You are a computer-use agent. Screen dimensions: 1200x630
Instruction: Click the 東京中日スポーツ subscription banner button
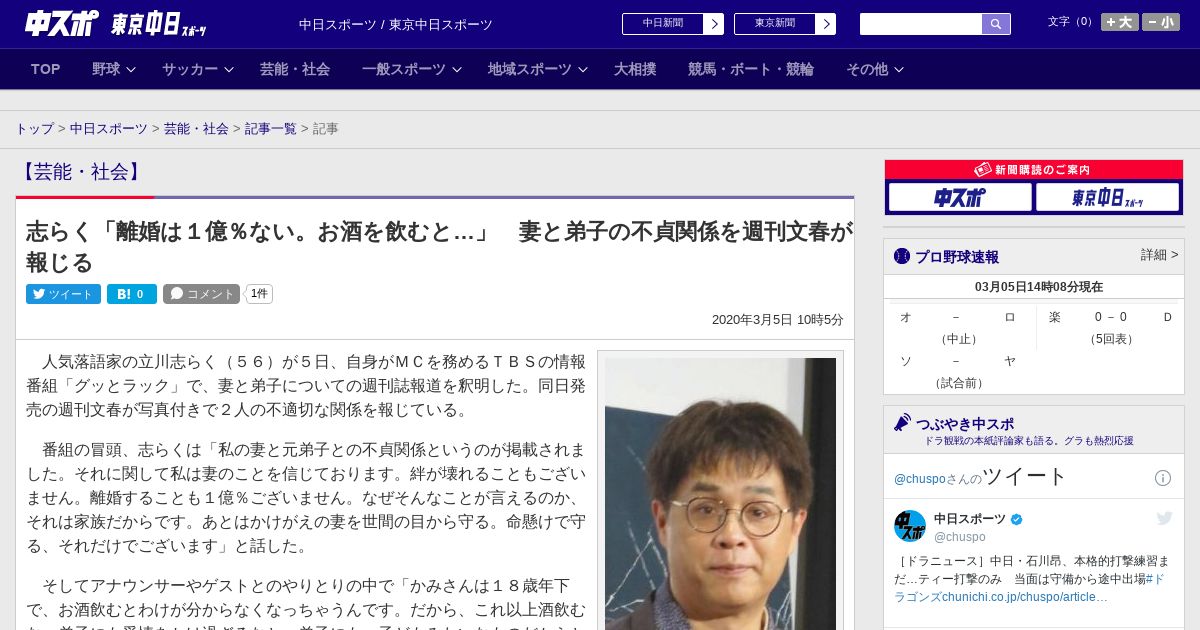pos(1107,197)
